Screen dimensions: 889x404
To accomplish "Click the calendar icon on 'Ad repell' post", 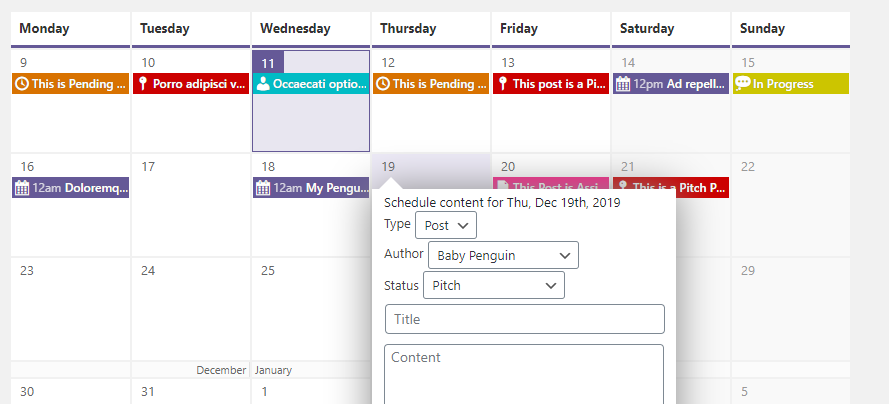I will 623,84.
